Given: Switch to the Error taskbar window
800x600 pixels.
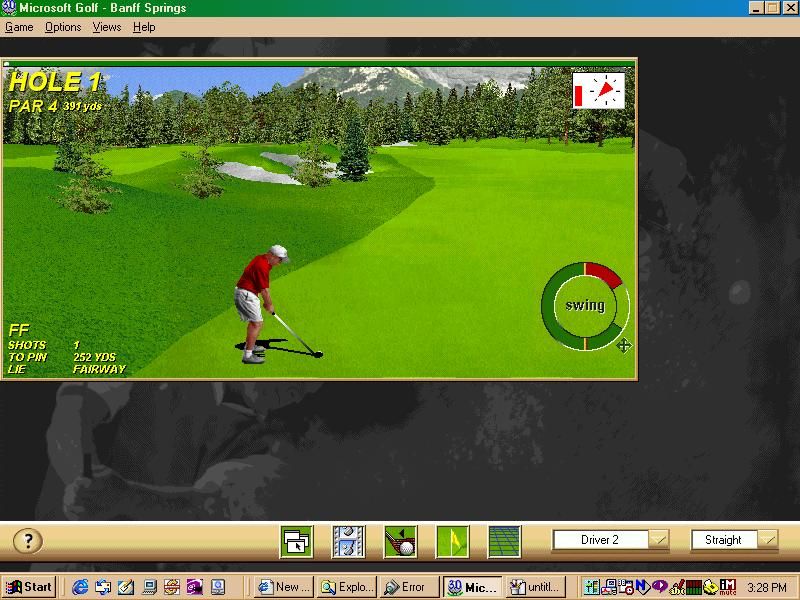Looking at the screenshot, I should (408, 587).
